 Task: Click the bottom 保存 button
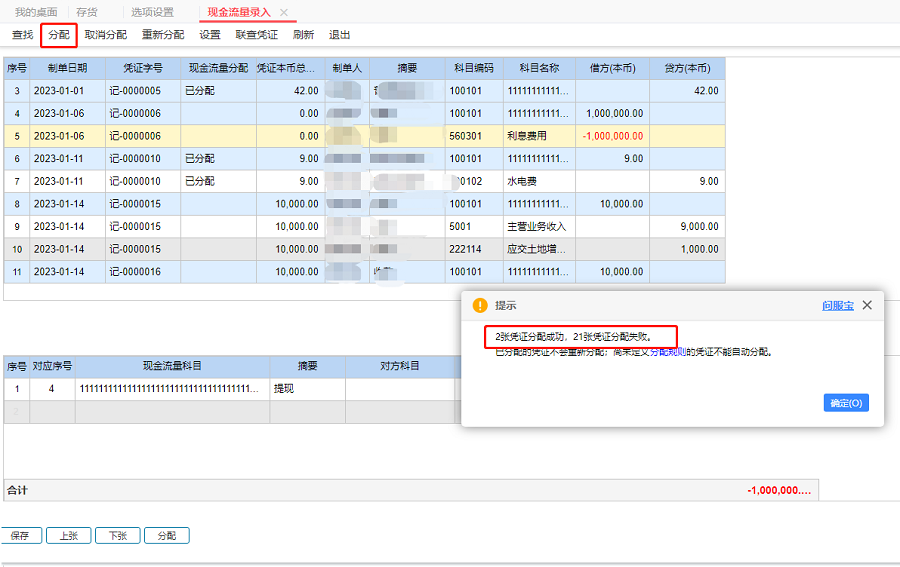click(20, 535)
